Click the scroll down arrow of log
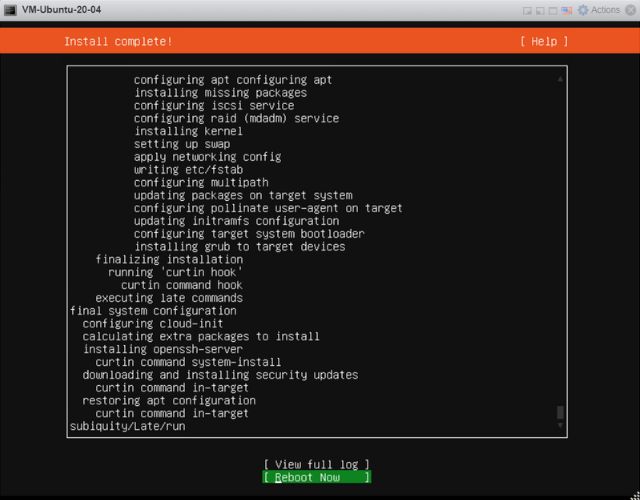 point(560,425)
